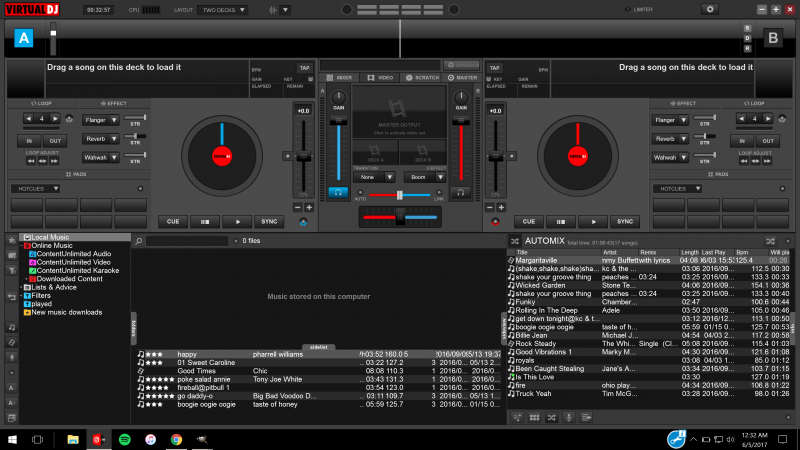Click the favorites star sidebar icon
800x450 pixels.
pyautogui.click(x=12, y=240)
